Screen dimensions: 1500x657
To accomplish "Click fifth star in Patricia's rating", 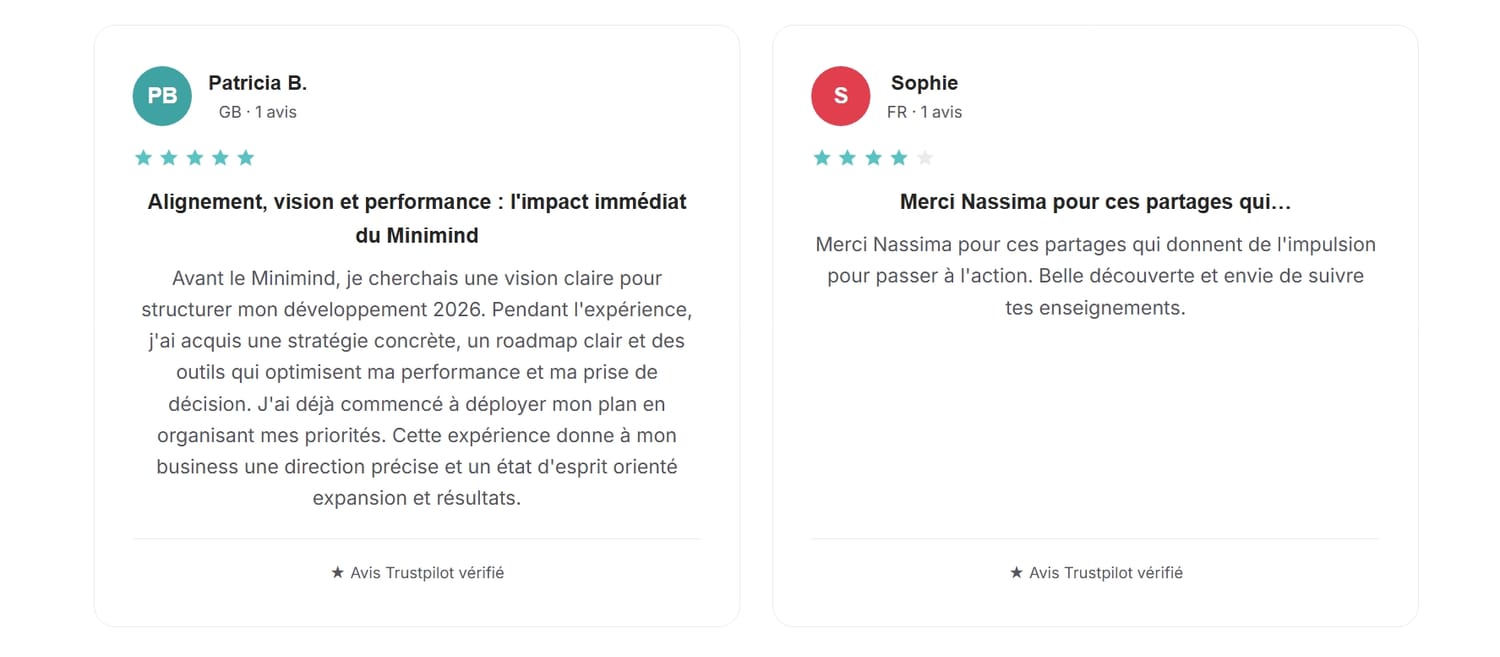I will 246,157.
